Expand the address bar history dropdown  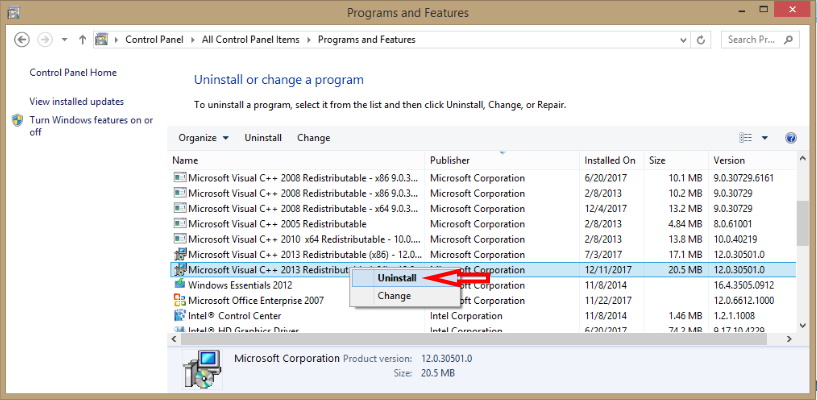coord(683,40)
